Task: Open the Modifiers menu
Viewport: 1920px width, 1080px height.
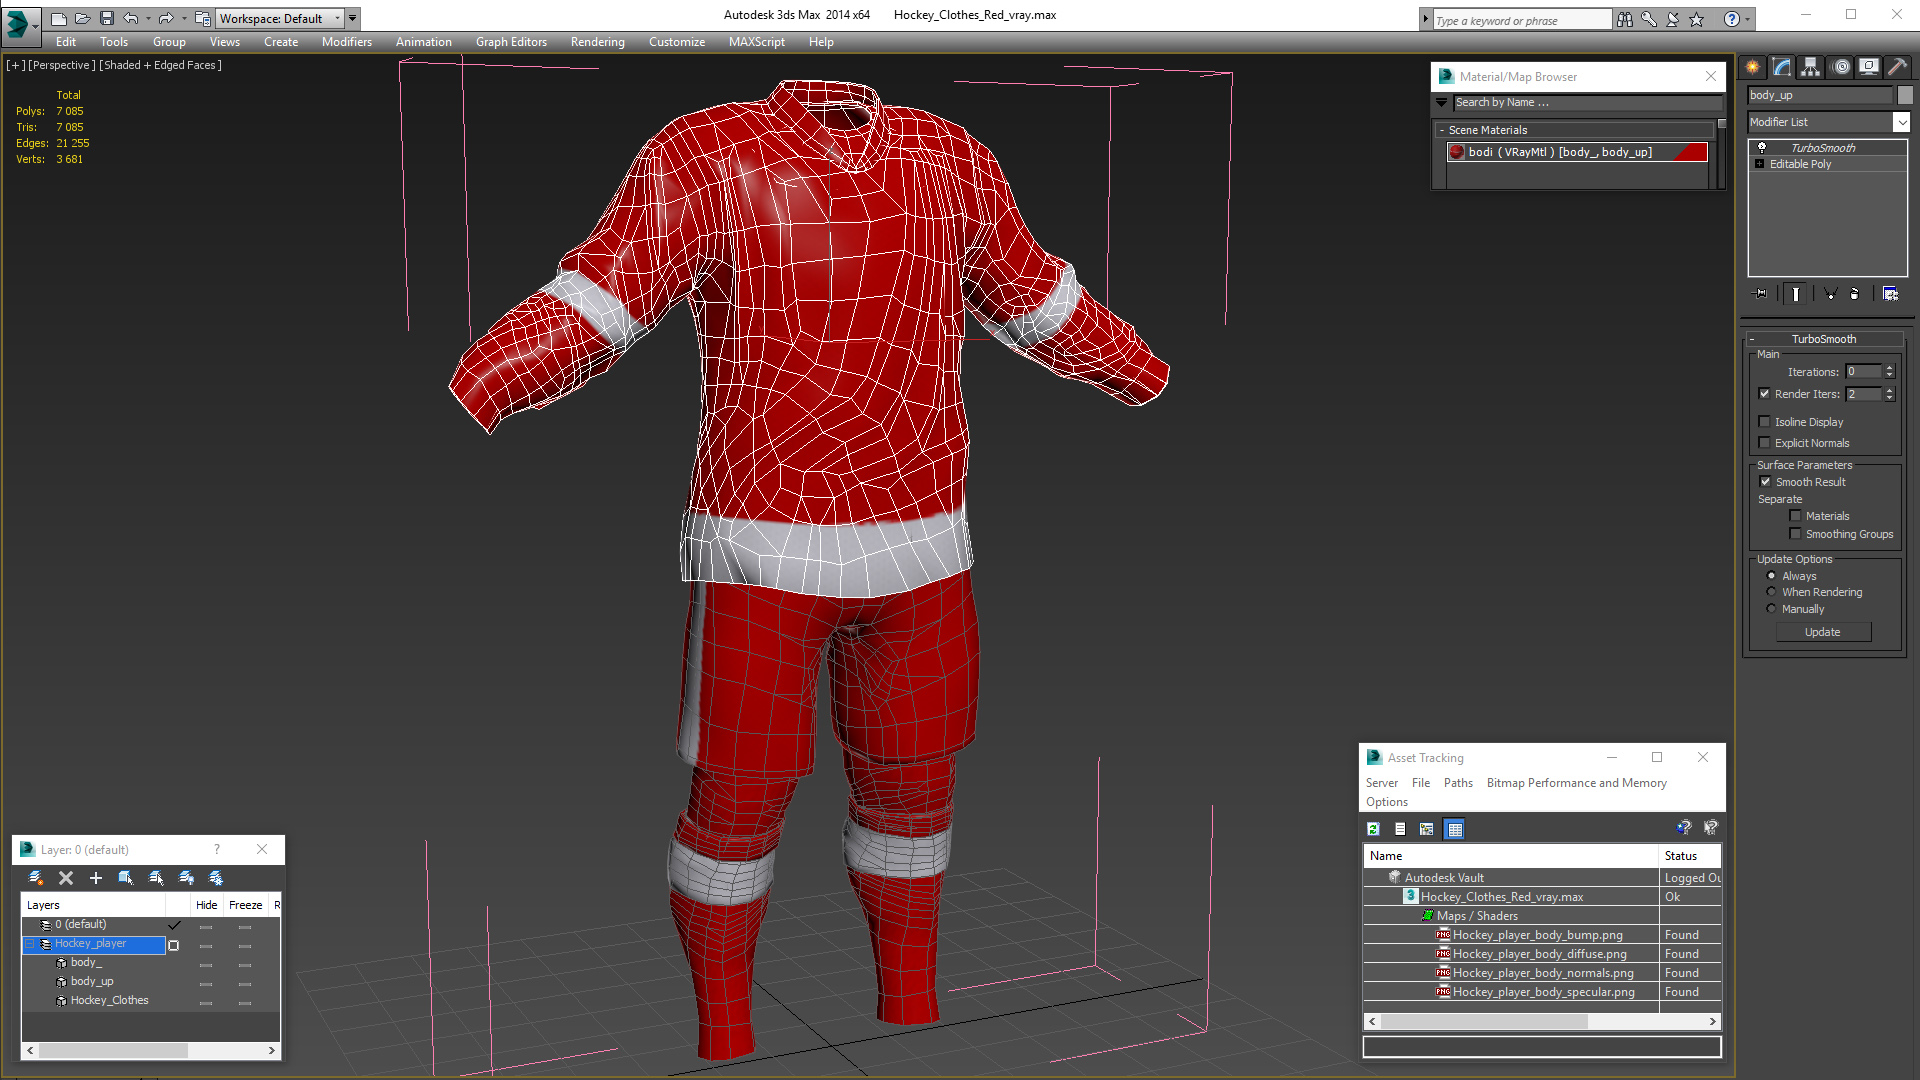Action: (x=346, y=42)
